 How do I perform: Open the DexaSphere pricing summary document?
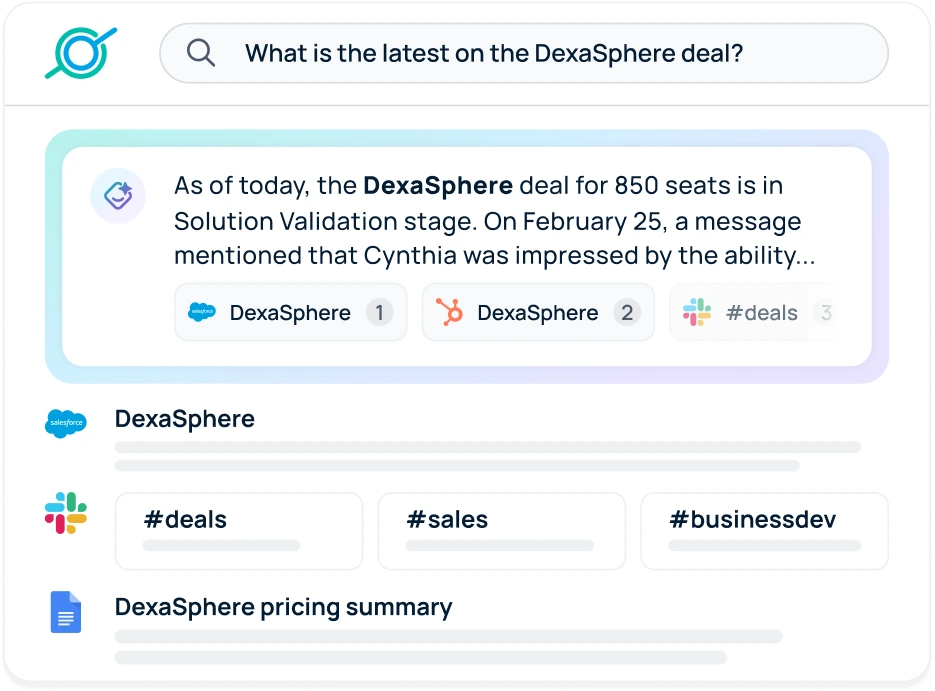[x=283, y=607]
